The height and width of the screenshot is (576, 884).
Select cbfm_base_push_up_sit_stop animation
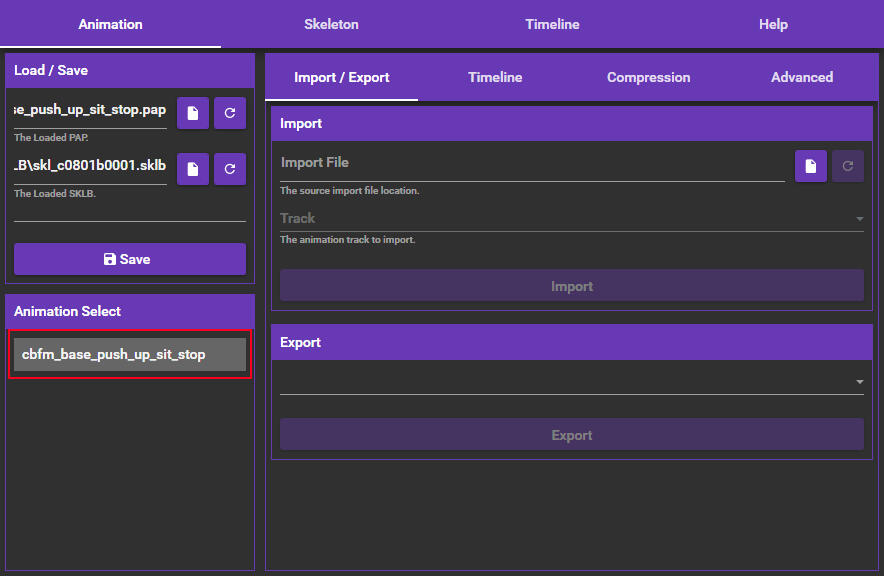point(129,355)
